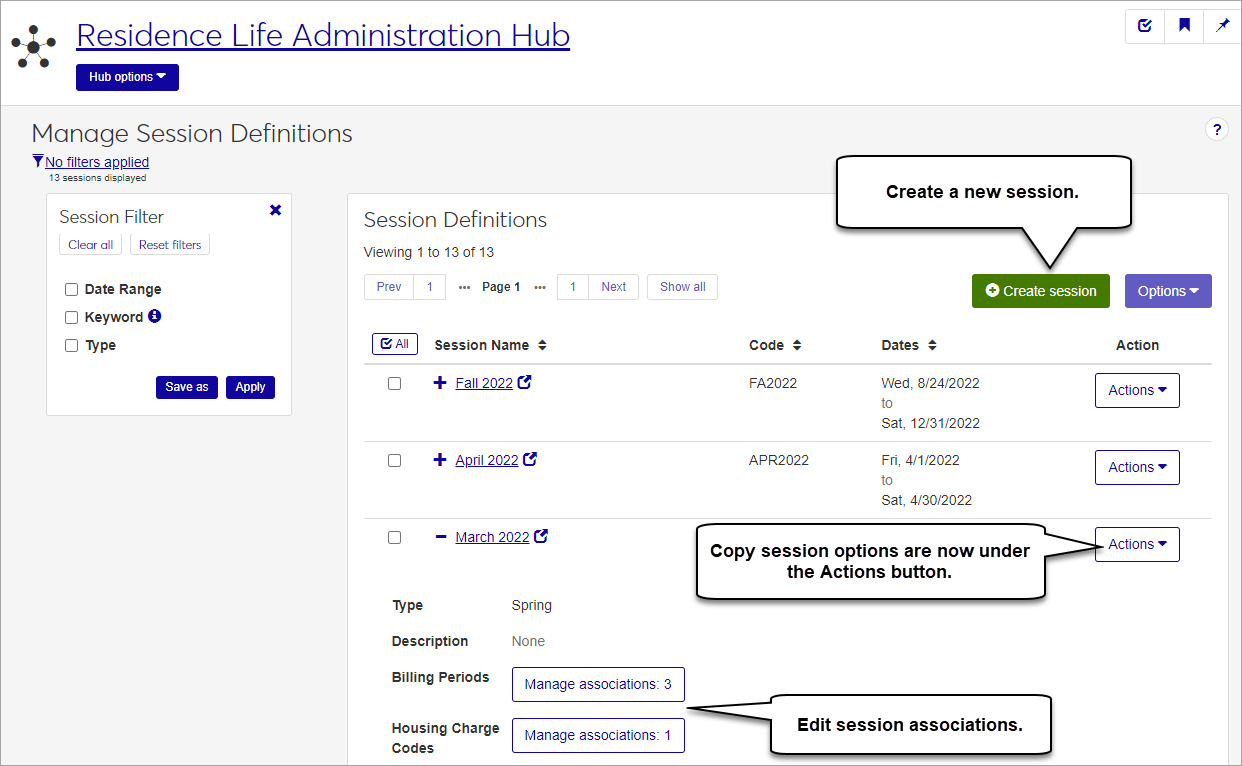Open the Hub options dropdown
Viewport: 1242px width, 766px height.
[x=127, y=77]
